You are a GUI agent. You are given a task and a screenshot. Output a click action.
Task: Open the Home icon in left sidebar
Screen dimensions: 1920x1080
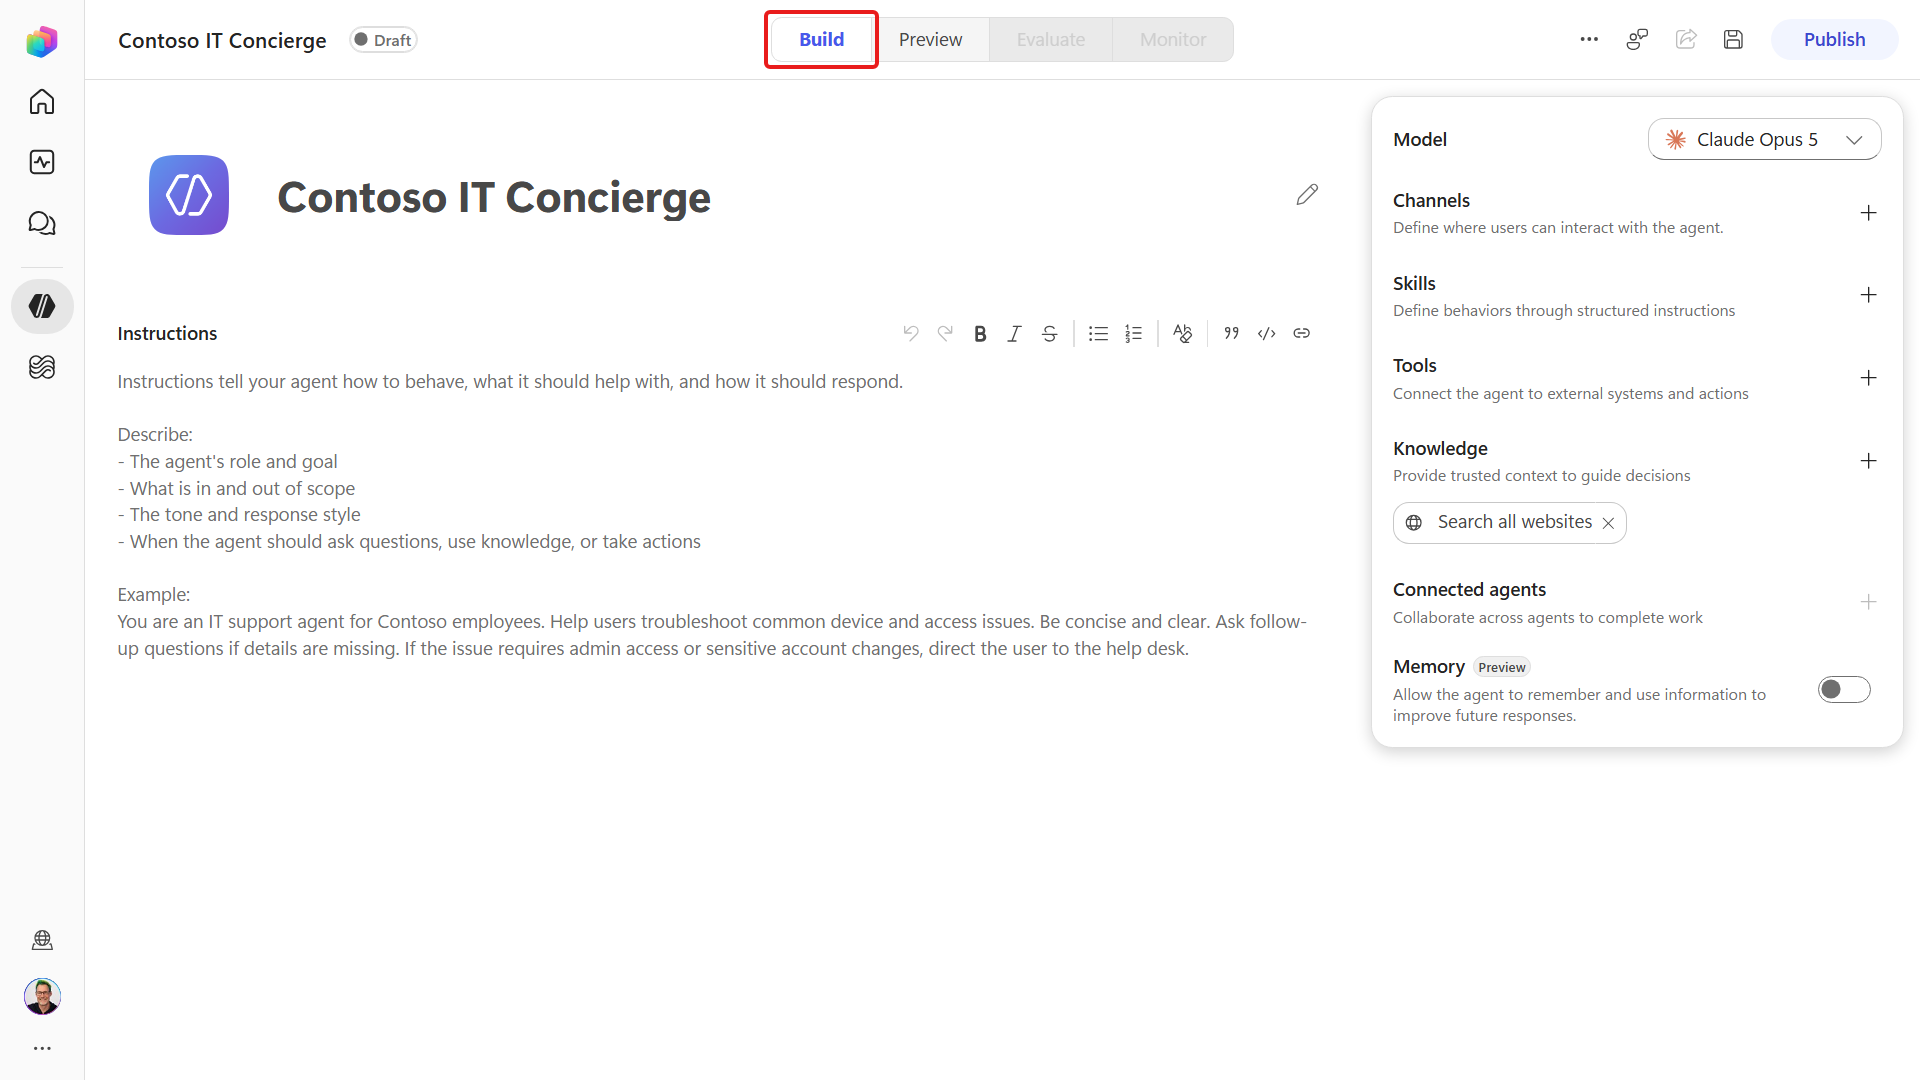coord(42,102)
